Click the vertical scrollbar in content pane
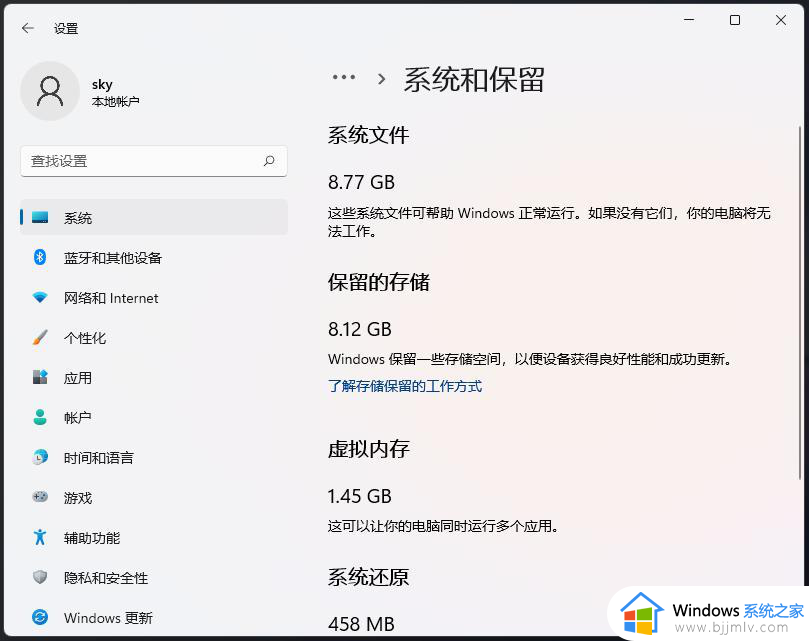Image resolution: width=809 pixels, height=641 pixels. point(800,302)
